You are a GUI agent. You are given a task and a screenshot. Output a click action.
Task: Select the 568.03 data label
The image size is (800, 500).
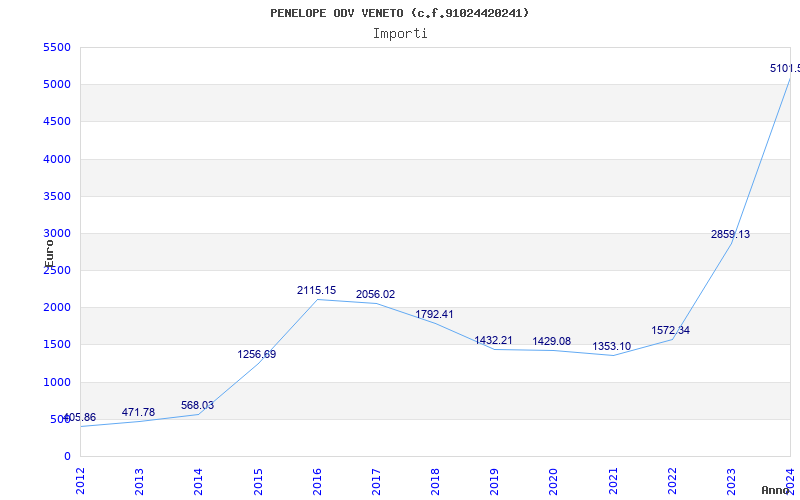point(197,405)
